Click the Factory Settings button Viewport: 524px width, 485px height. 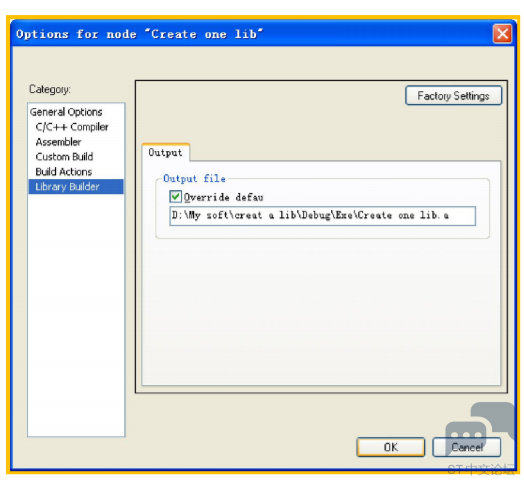click(x=453, y=96)
